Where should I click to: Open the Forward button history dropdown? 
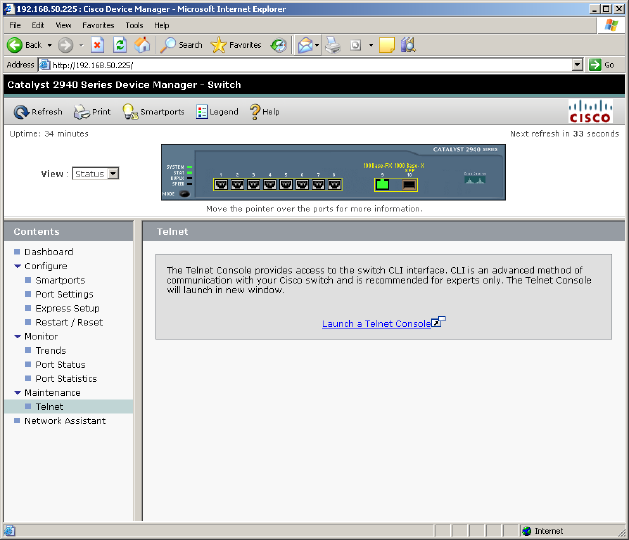81,45
